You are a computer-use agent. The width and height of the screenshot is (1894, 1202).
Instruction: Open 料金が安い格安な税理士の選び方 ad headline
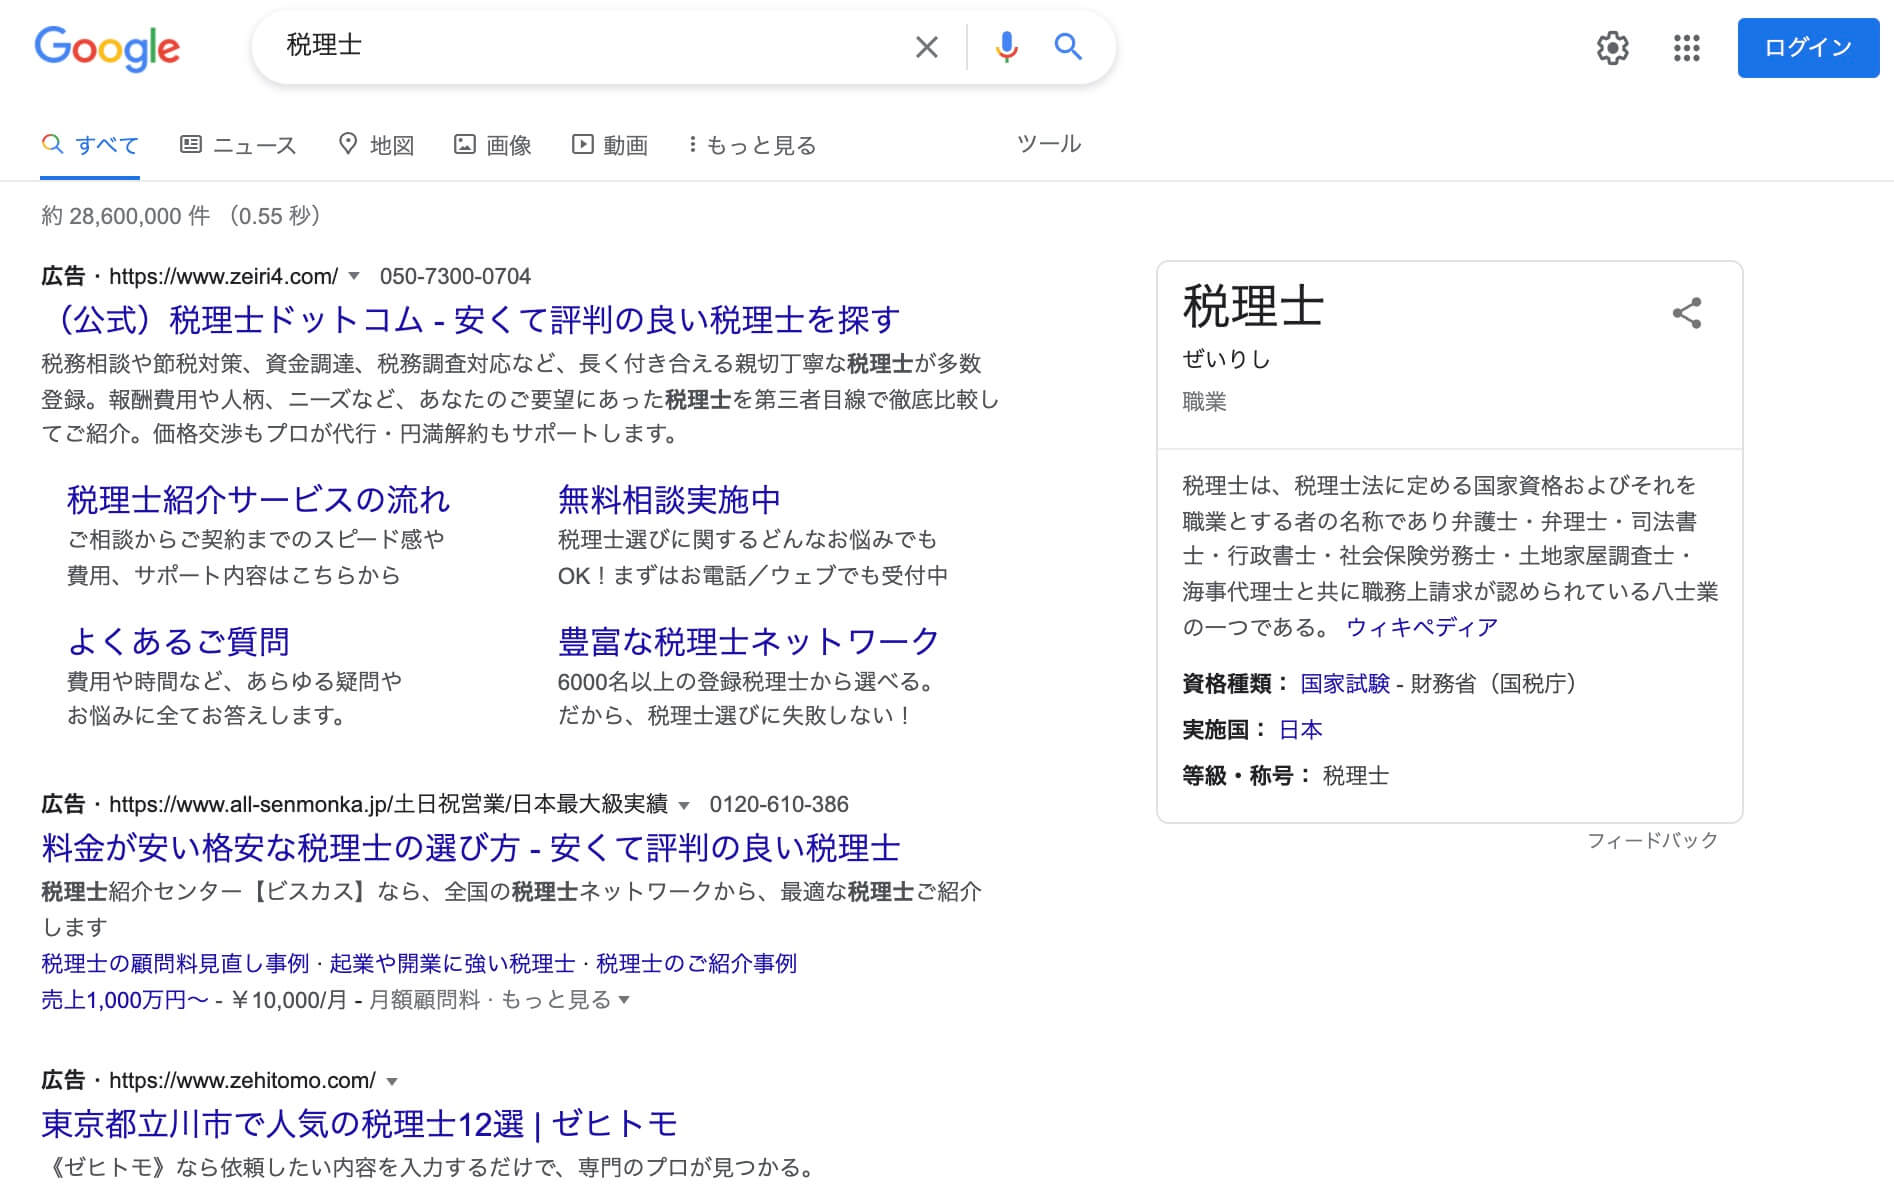[471, 848]
